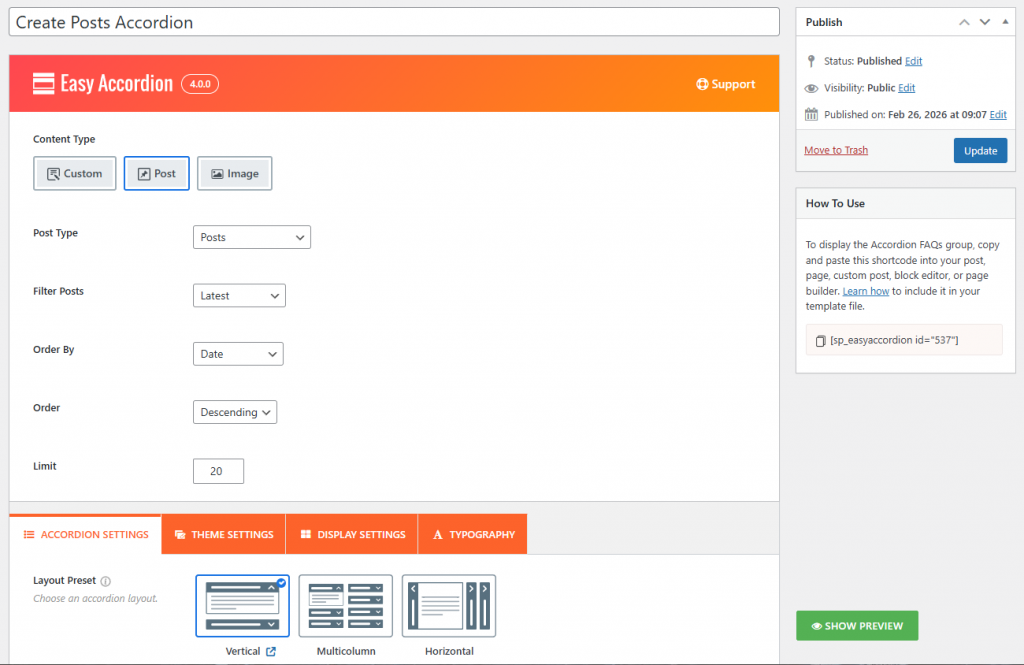The height and width of the screenshot is (665, 1024).
Task: Open the Order By dropdown
Action: [x=237, y=354]
